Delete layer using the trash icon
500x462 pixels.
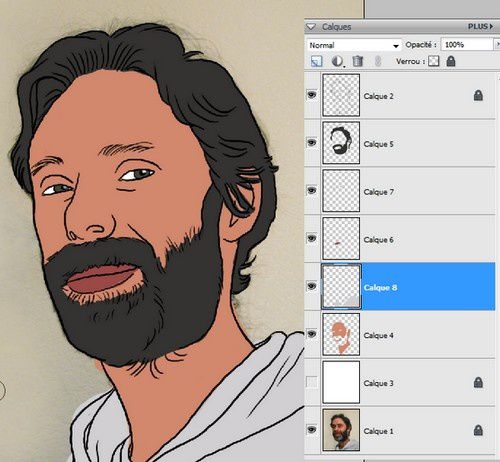coord(358,61)
